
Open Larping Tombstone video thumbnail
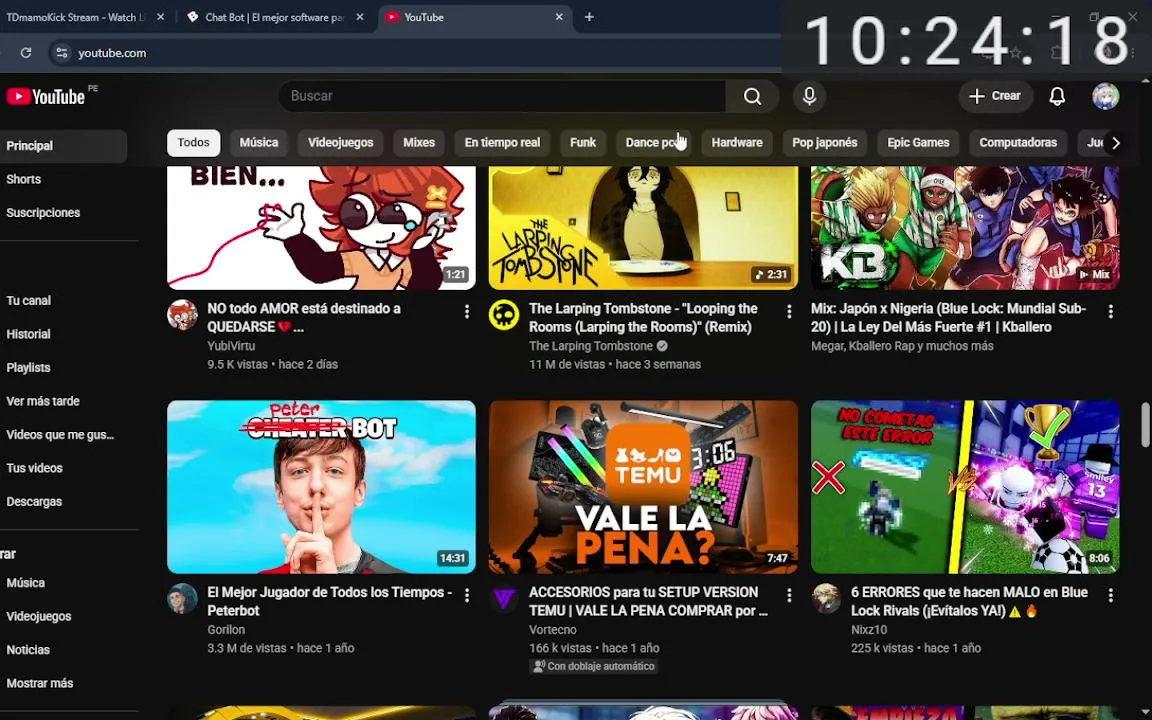point(643,228)
